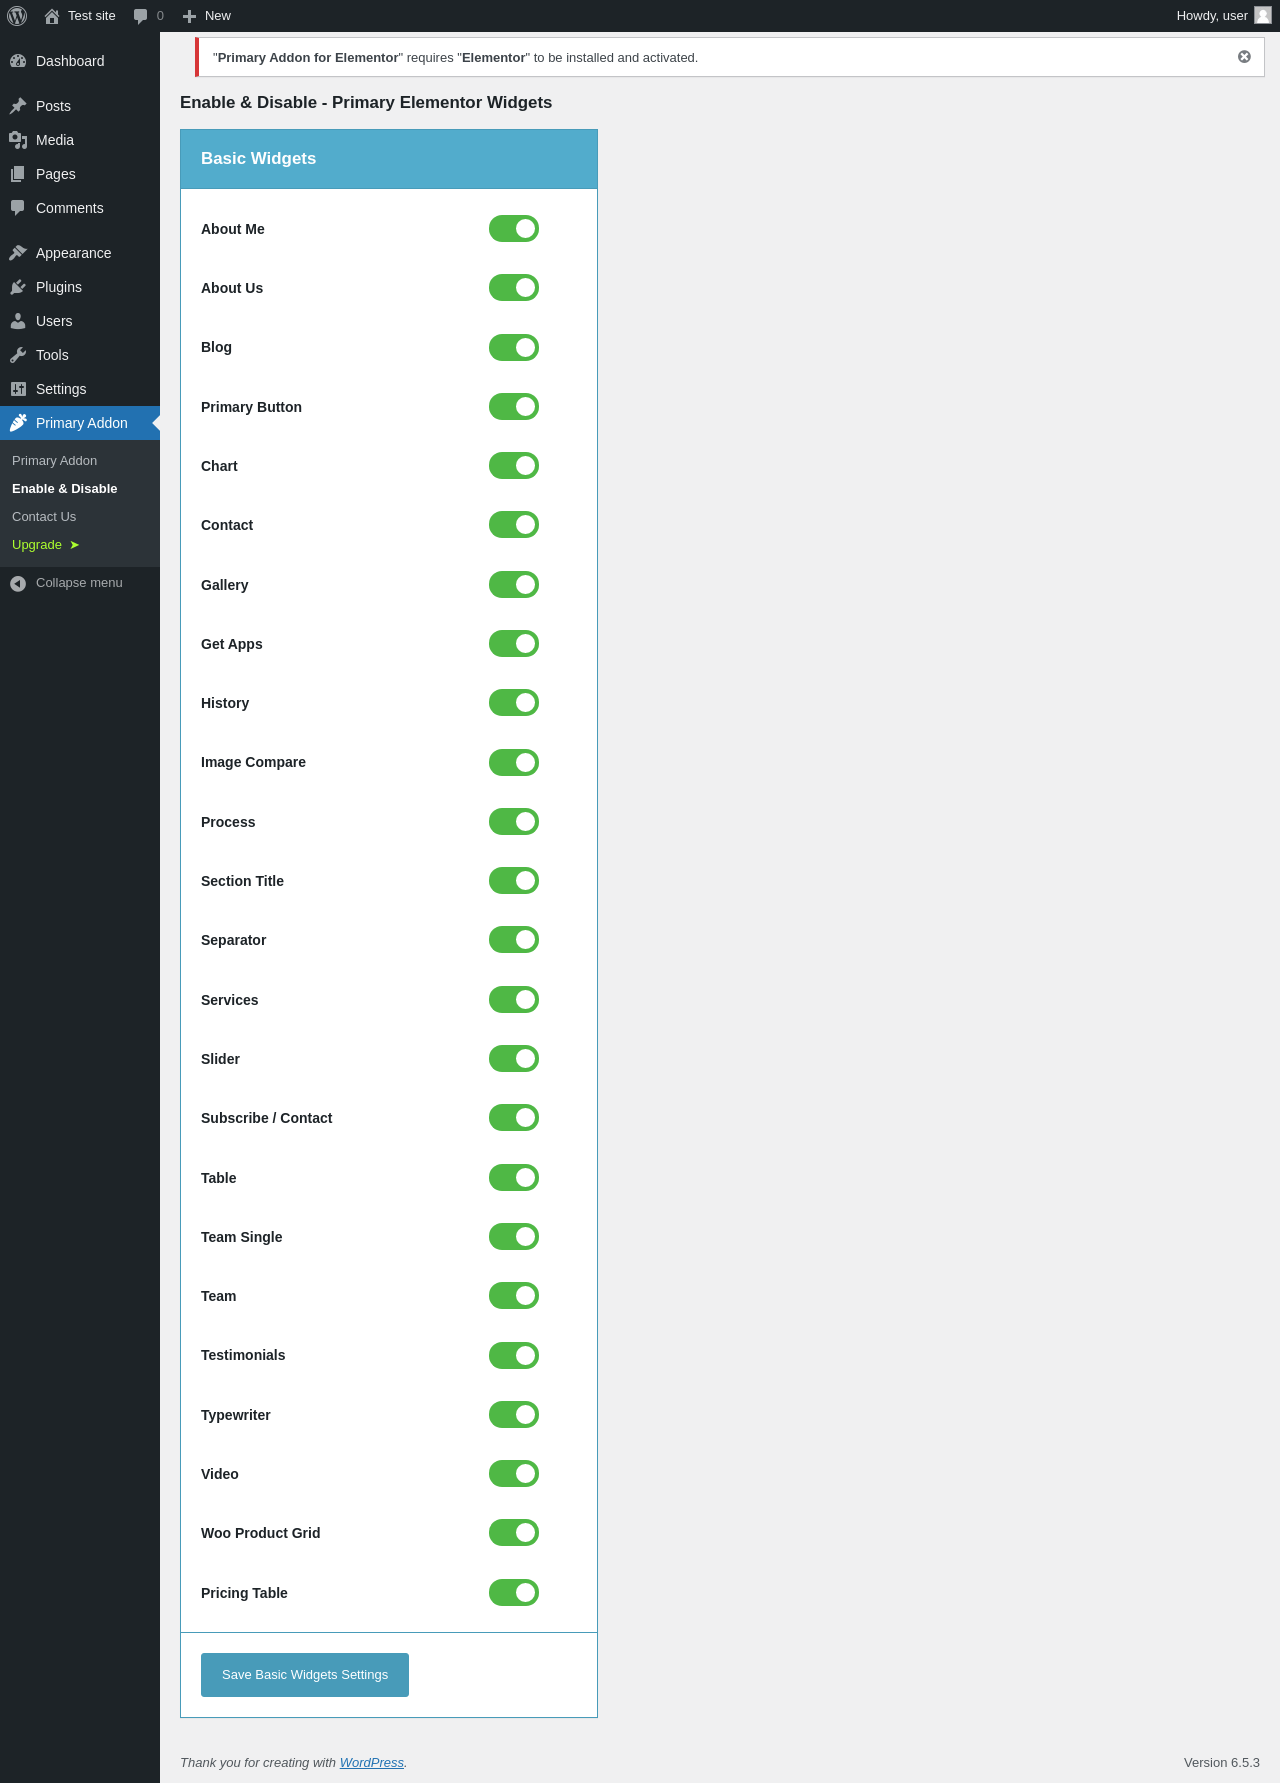Open the Dashboard menu
Screen dimensions: 1280x1783
click(80, 61)
